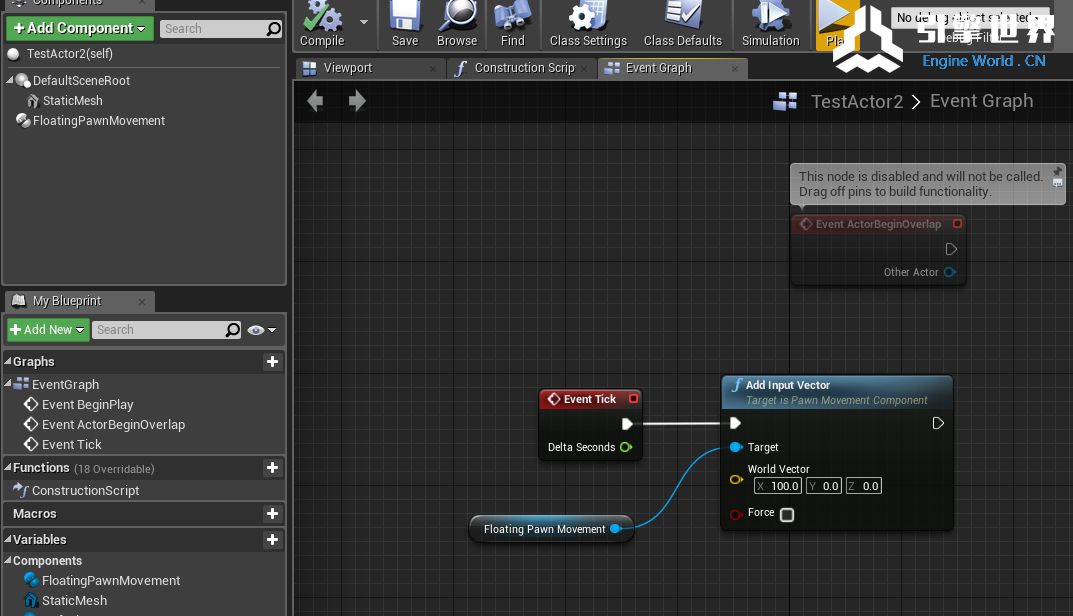Collapse the EventGraph tree item
The image size is (1073, 616).
(x=8, y=383)
